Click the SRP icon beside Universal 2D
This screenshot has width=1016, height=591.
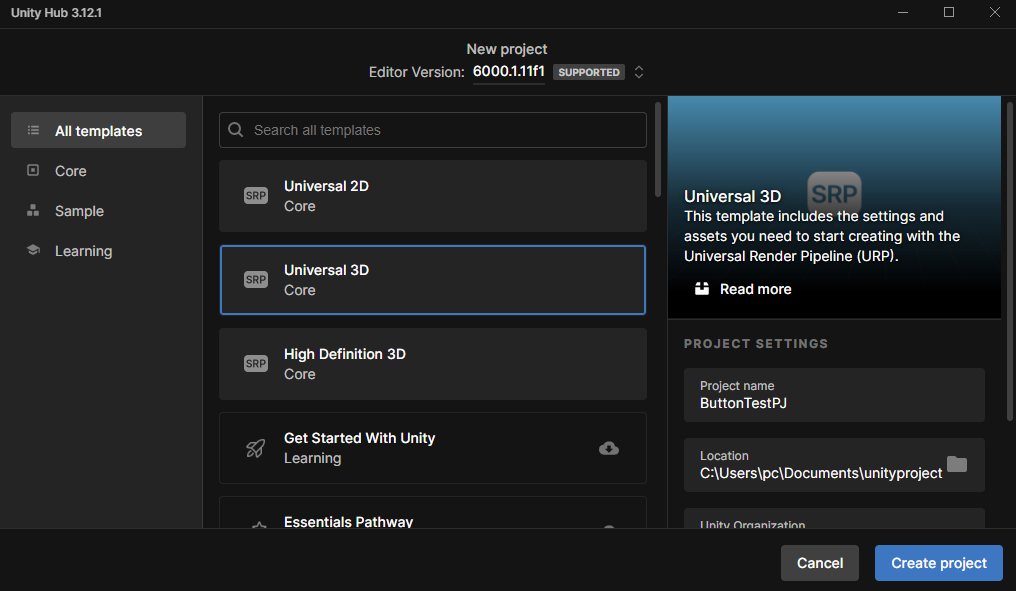(x=256, y=196)
